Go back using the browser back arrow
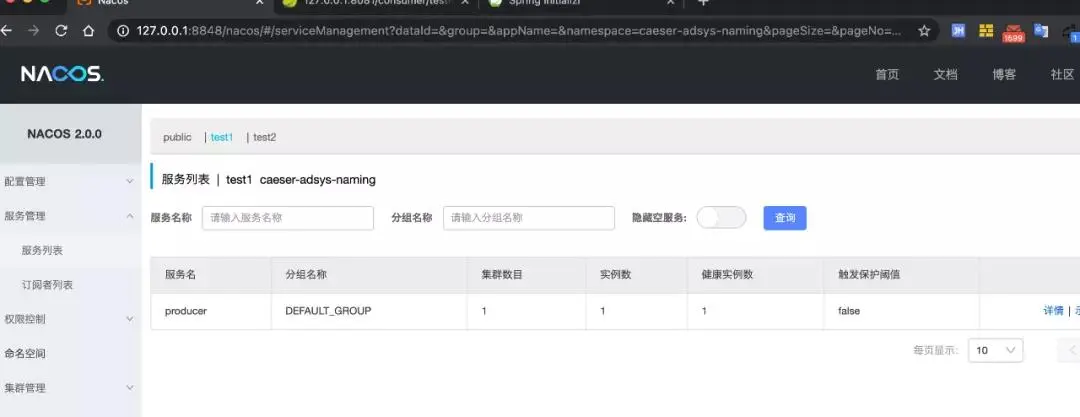Image resolution: width=1080 pixels, height=417 pixels. (7, 31)
